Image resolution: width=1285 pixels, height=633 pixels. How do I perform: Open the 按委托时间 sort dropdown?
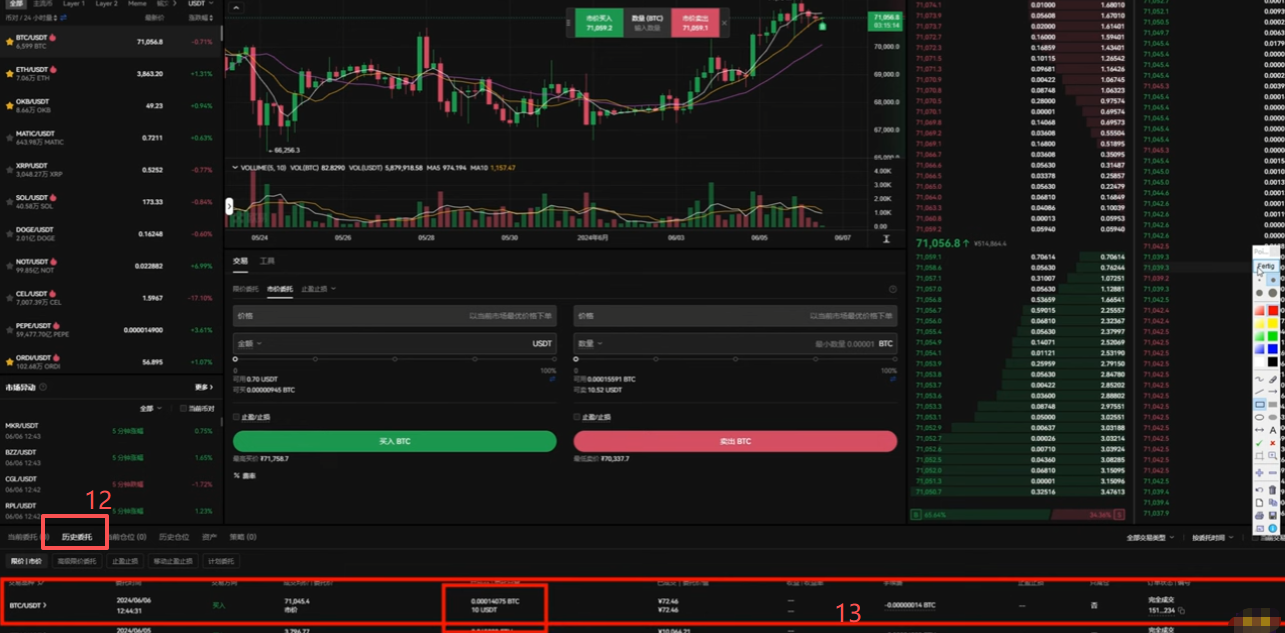click(1211, 538)
